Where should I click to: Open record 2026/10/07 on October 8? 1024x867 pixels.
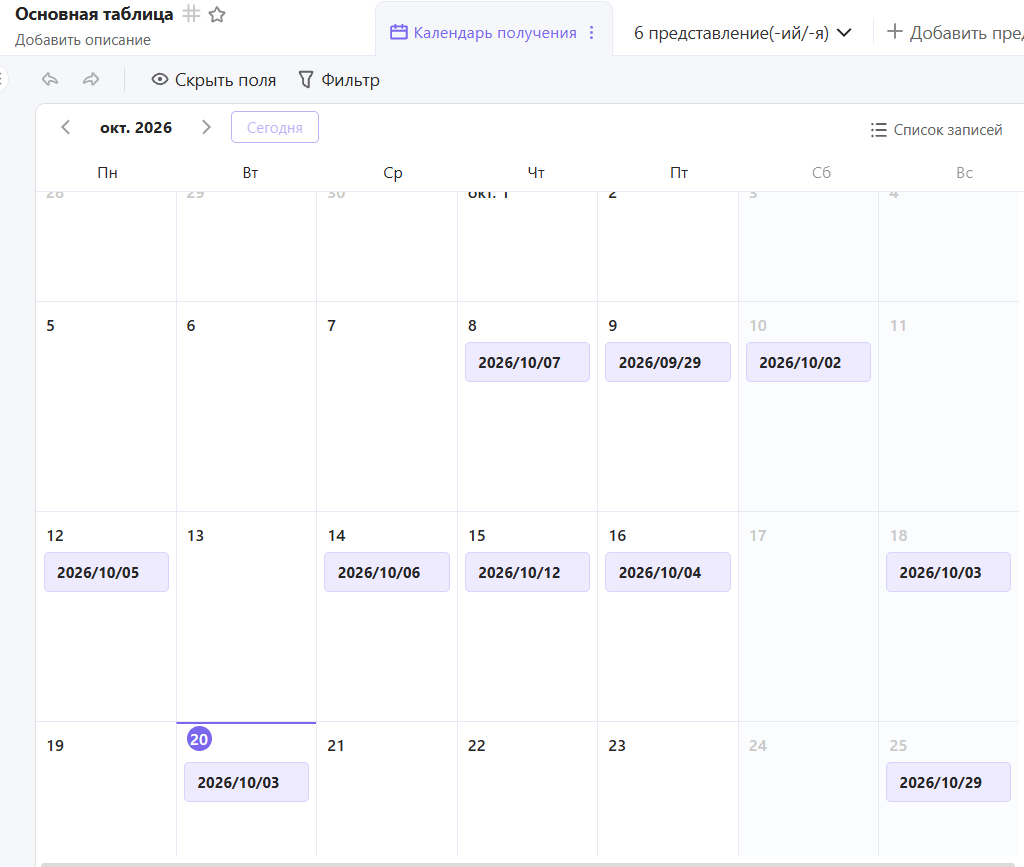coord(527,362)
